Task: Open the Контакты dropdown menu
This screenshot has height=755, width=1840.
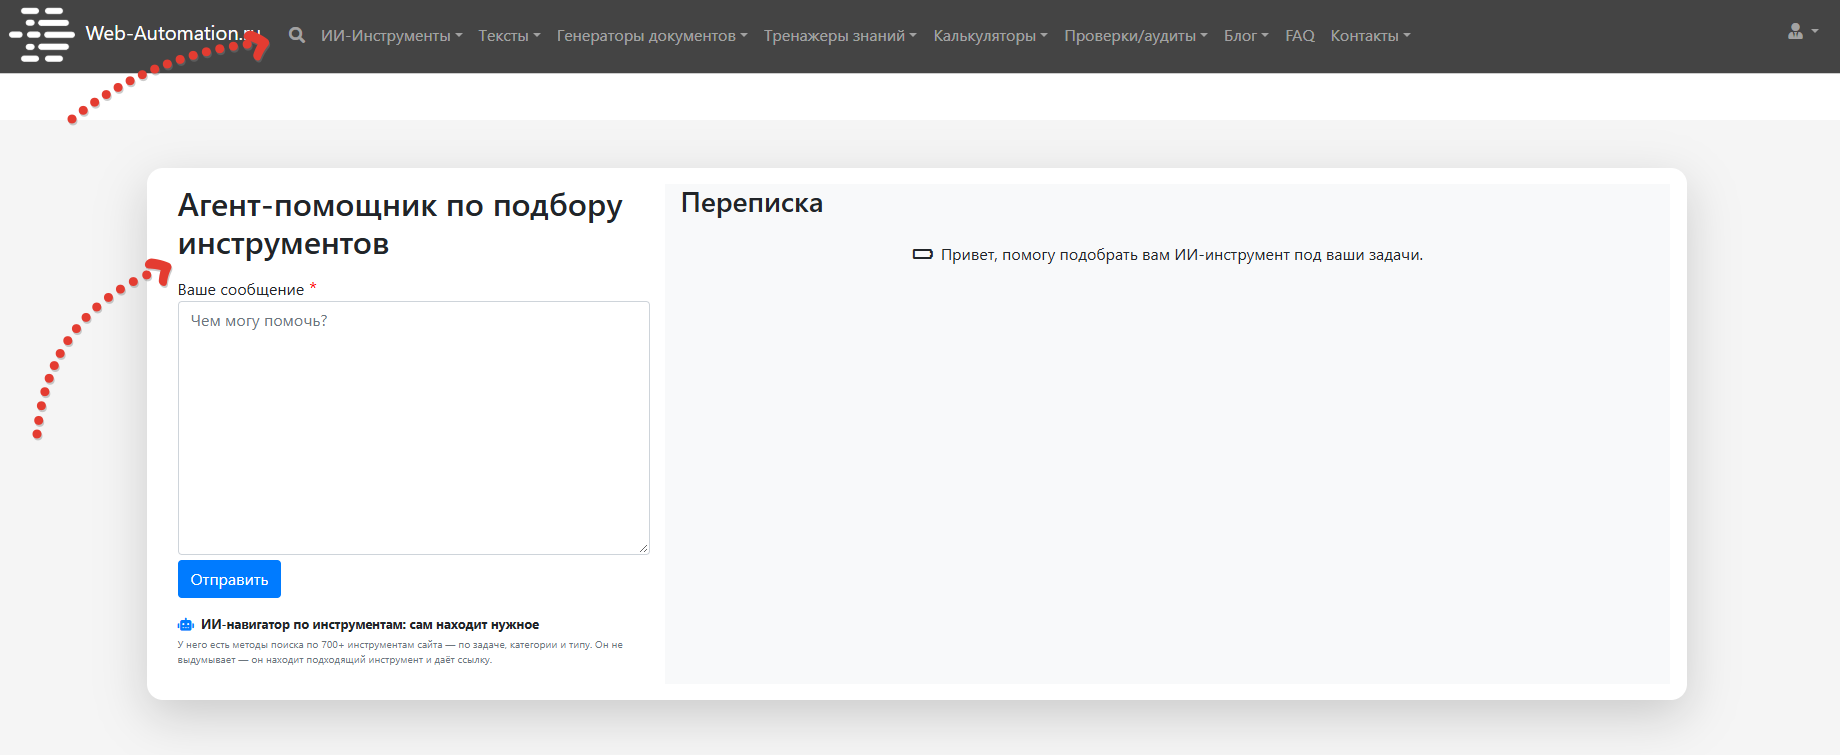Action: pyautogui.click(x=1370, y=36)
